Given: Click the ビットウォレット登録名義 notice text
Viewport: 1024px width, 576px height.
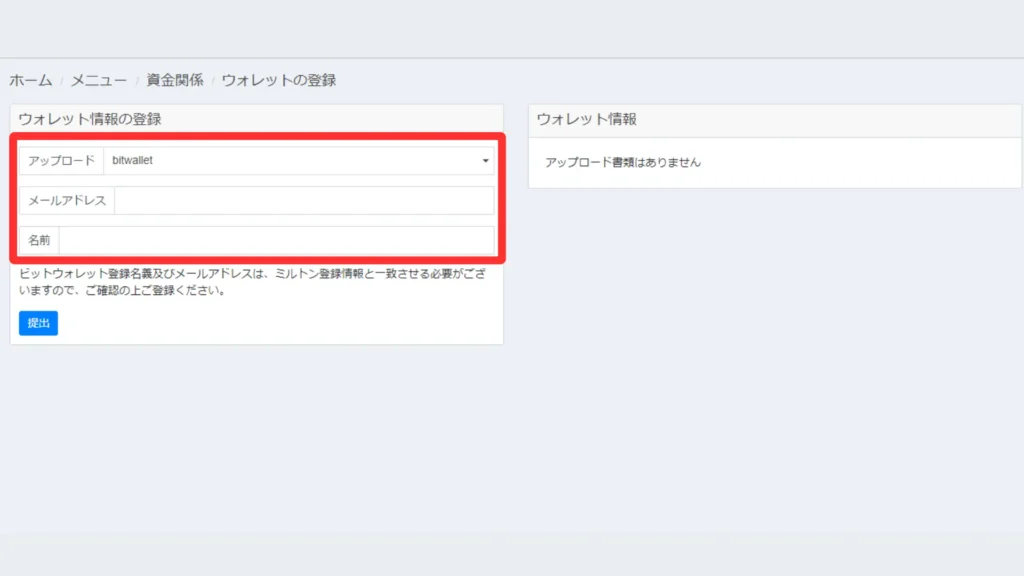Looking at the screenshot, I should (x=253, y=282).
